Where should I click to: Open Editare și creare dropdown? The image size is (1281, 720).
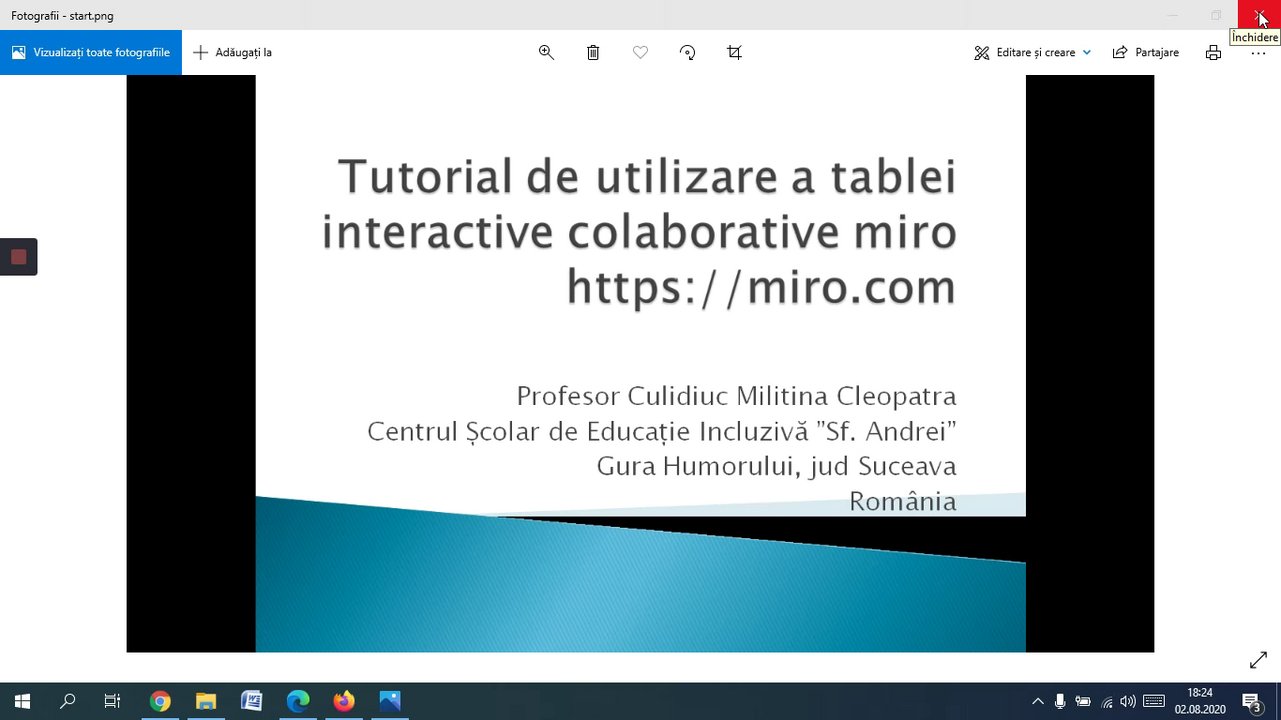point(1032,52)
